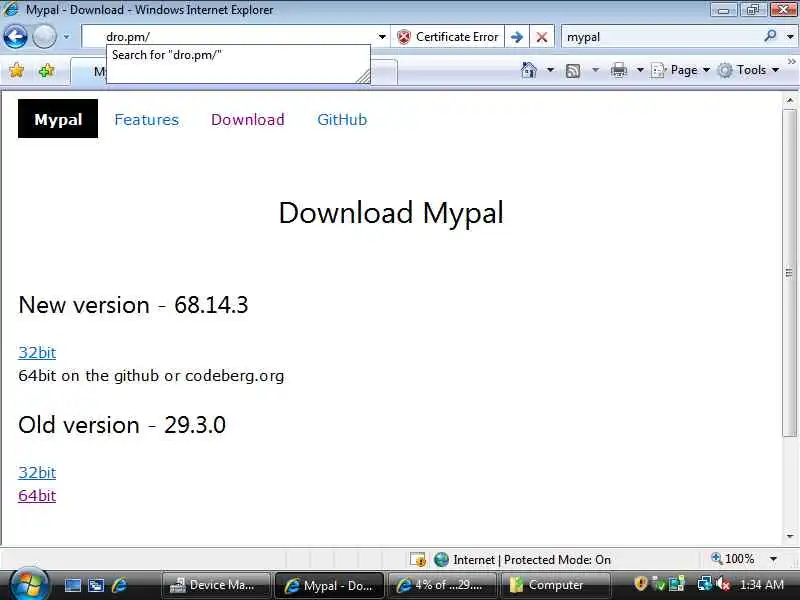The width and height of the screenshot is (800, 600).
Task: Click the "Download Mypal" page heading
Action: point(391,213)
